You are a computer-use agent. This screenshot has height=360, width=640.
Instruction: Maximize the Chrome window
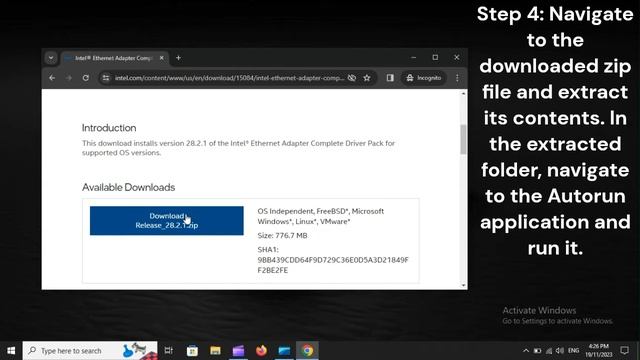(436, 58)
